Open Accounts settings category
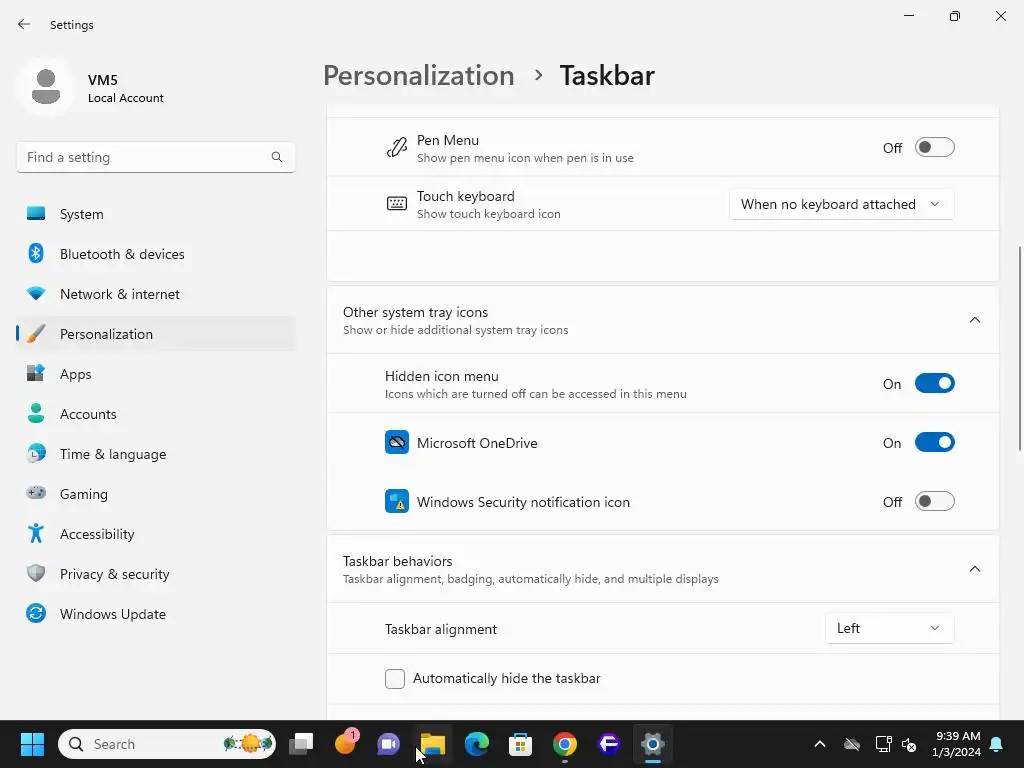Screen dimensions: 1024x768 pos(156,414)
